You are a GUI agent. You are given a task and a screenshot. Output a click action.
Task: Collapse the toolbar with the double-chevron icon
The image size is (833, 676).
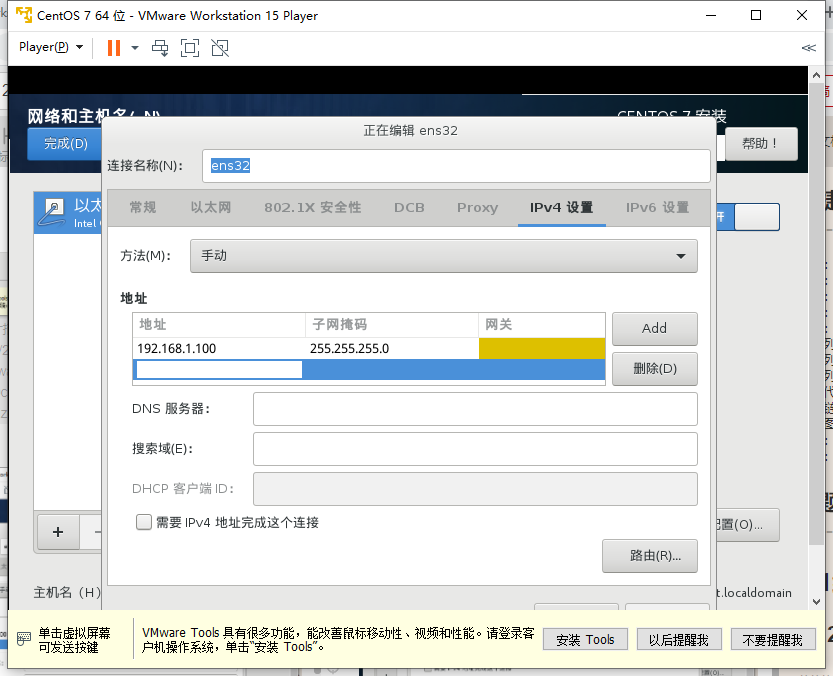tap(808, 48)
